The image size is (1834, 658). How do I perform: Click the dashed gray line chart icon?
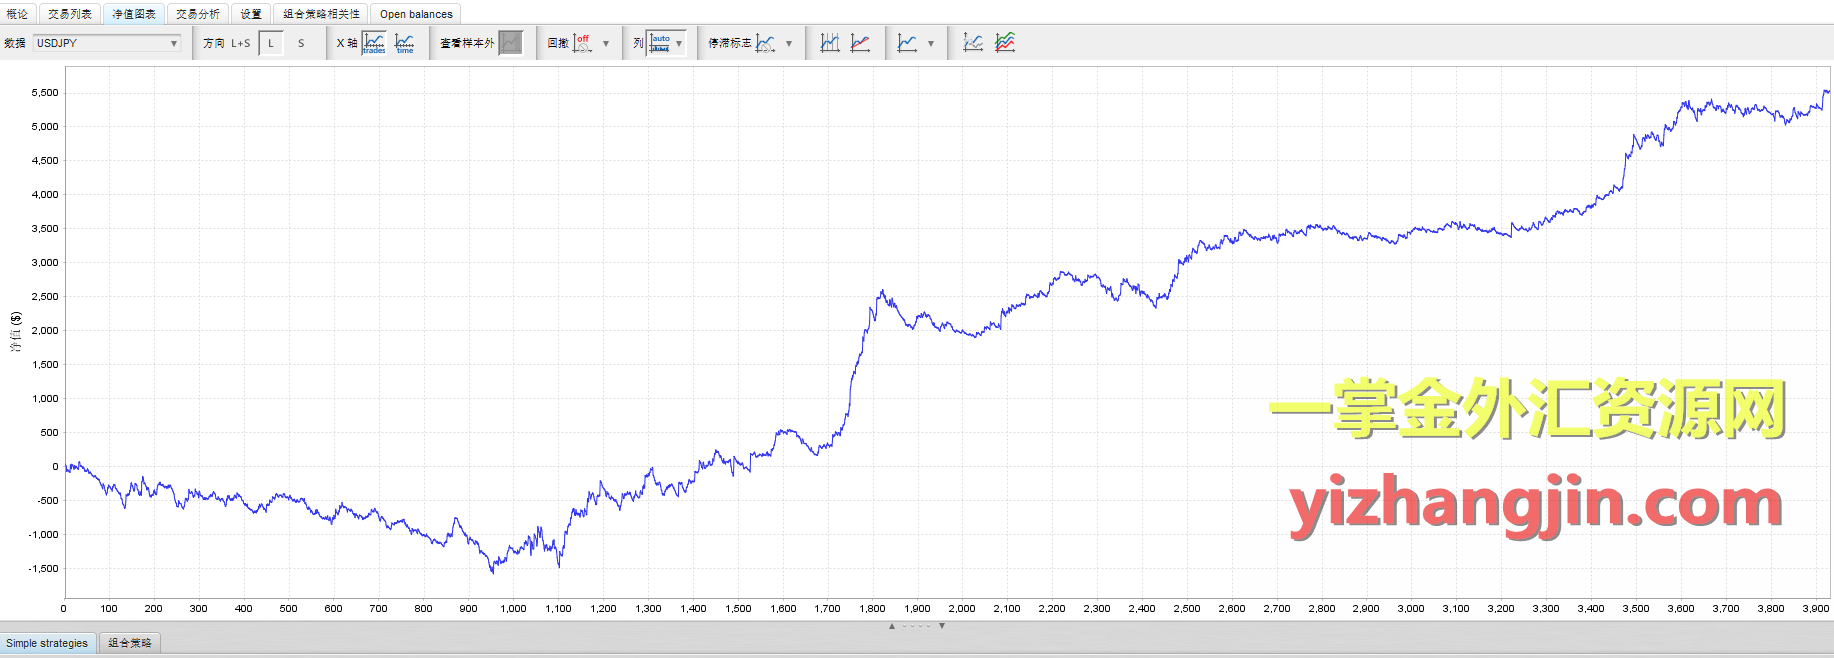tap(973, 43)
